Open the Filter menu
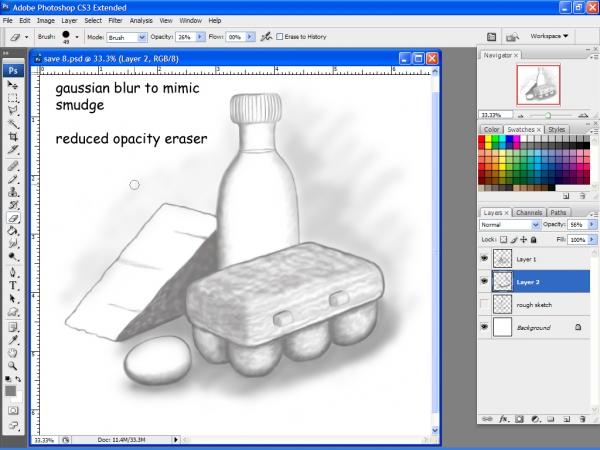Viewport: 600px width, 450px height. (115, 21)
